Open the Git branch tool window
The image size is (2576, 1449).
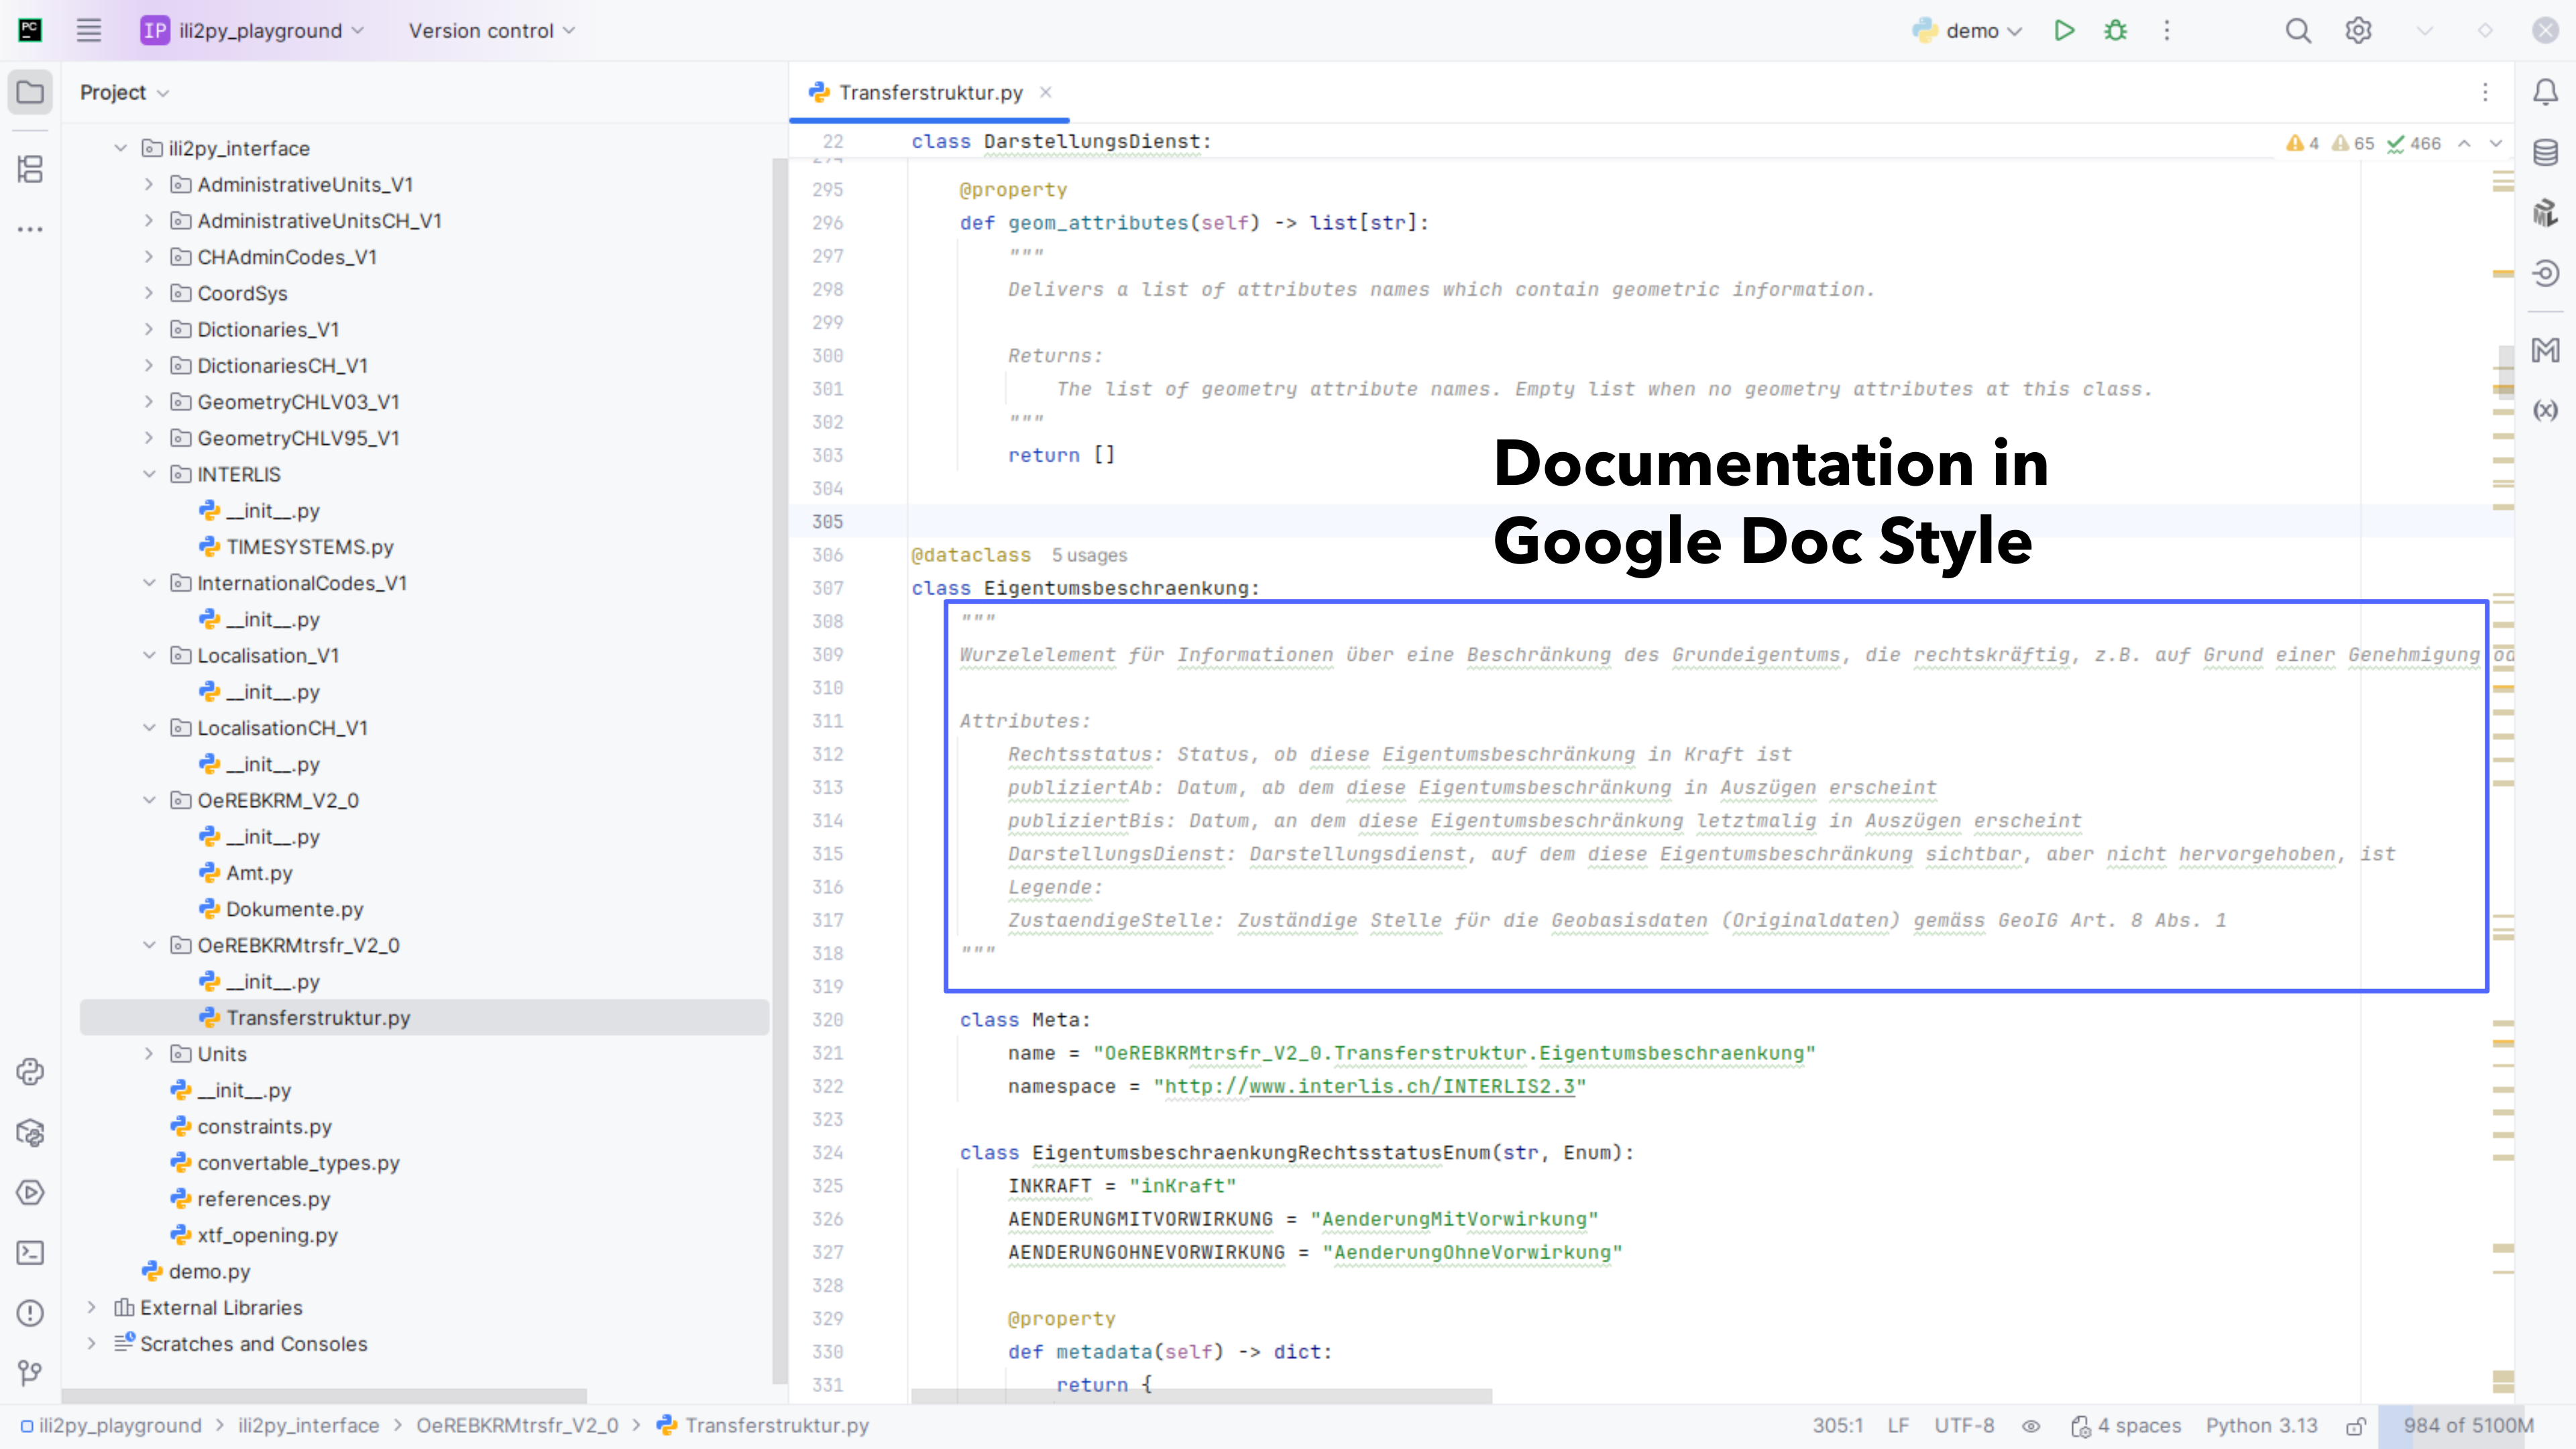click(30, 1373)
